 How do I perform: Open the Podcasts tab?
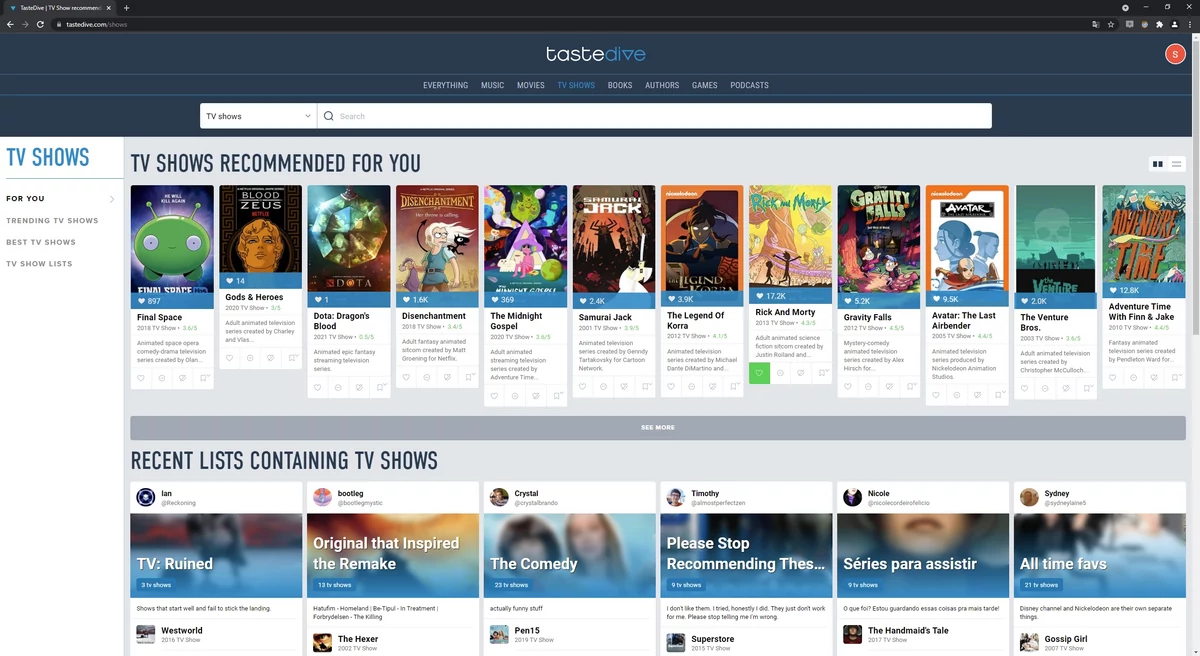pos(750,85)
